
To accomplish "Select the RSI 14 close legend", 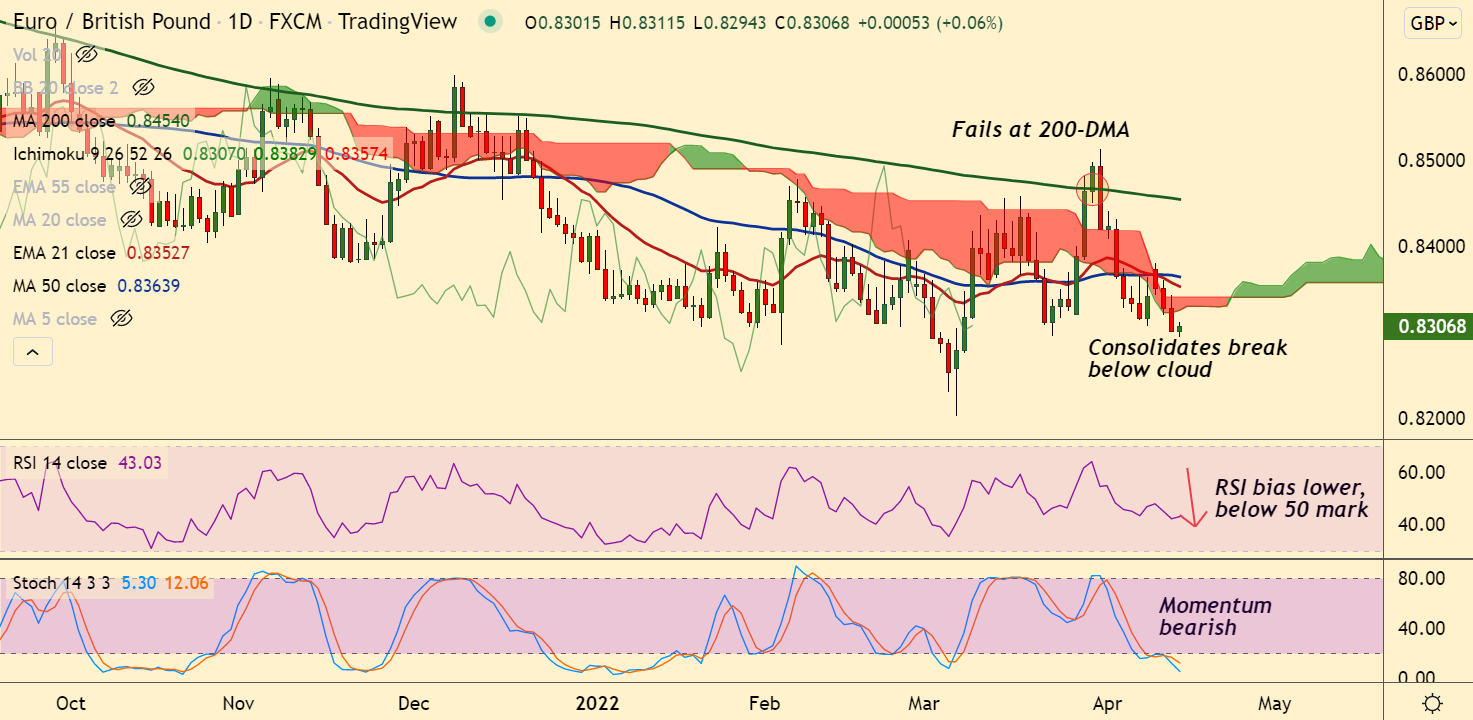I will tap(60, 463).
